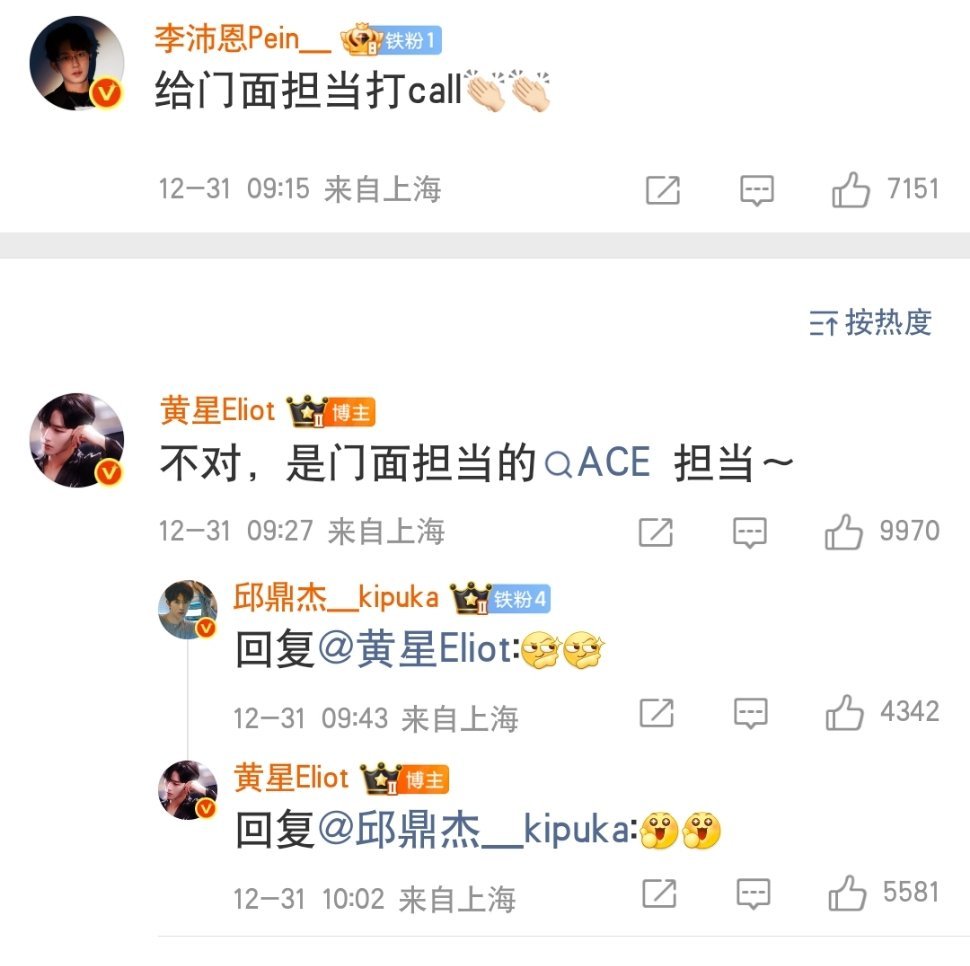Open 邱鼎杰__kipuka username in reply thread
970x966 pixels.
point(336,597)
